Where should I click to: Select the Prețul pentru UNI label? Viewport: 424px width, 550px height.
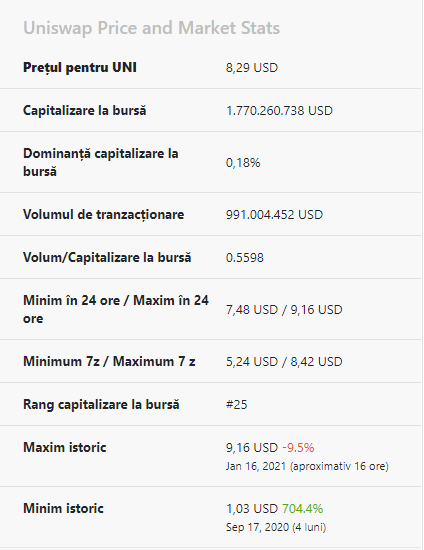pyautogui.click(x=80, y=67)
